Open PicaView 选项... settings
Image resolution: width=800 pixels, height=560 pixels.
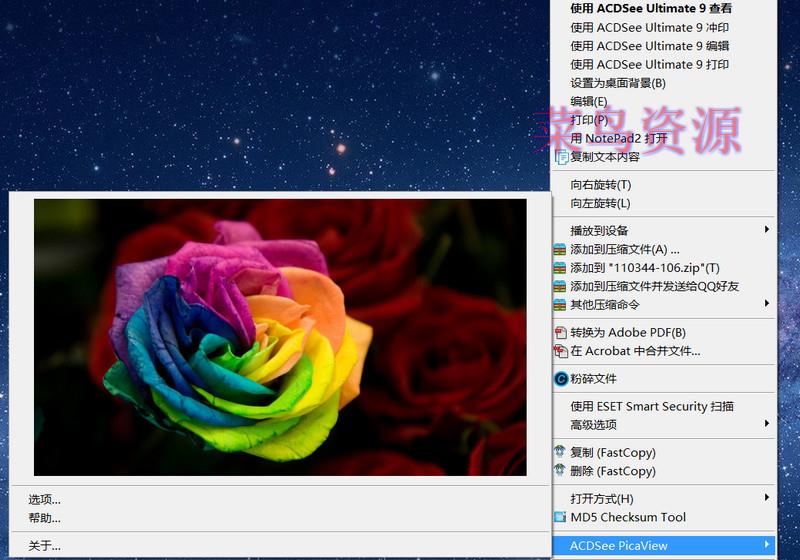pos(44,500)
